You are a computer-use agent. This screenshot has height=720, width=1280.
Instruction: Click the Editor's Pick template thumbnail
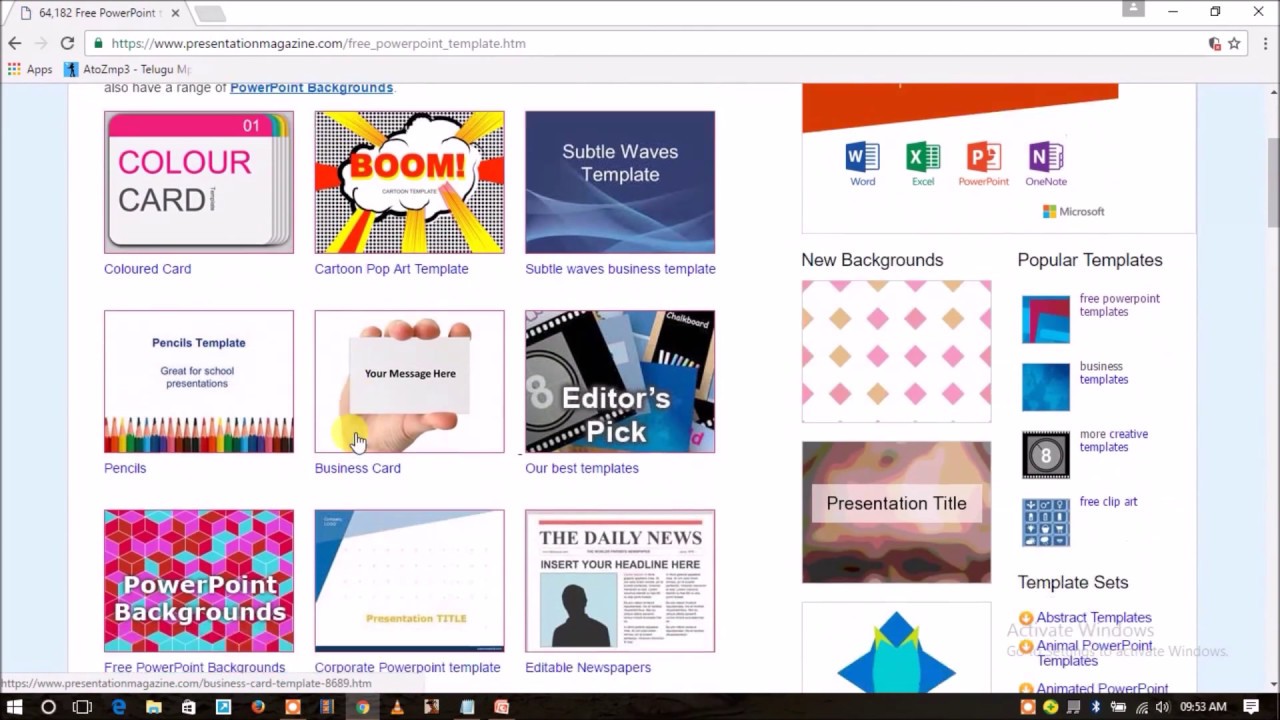point(619,381)
